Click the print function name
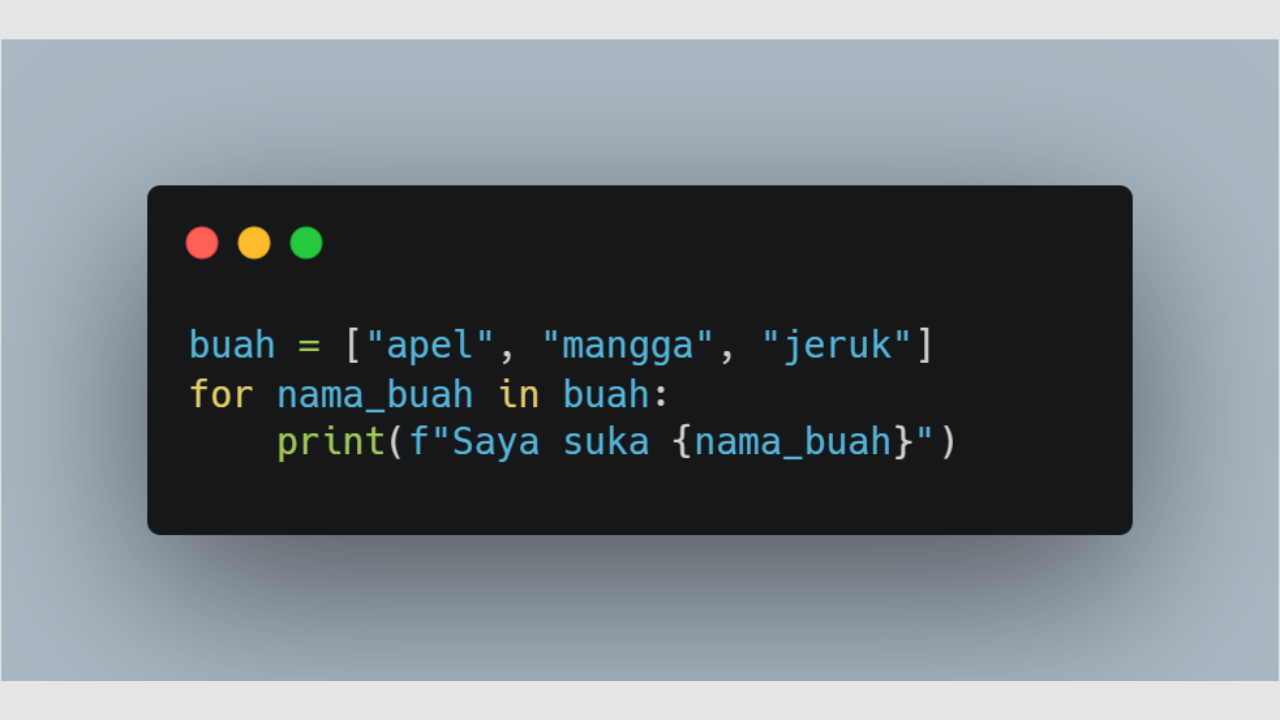This screenshot has width=1280, height=720. [331, 443]
